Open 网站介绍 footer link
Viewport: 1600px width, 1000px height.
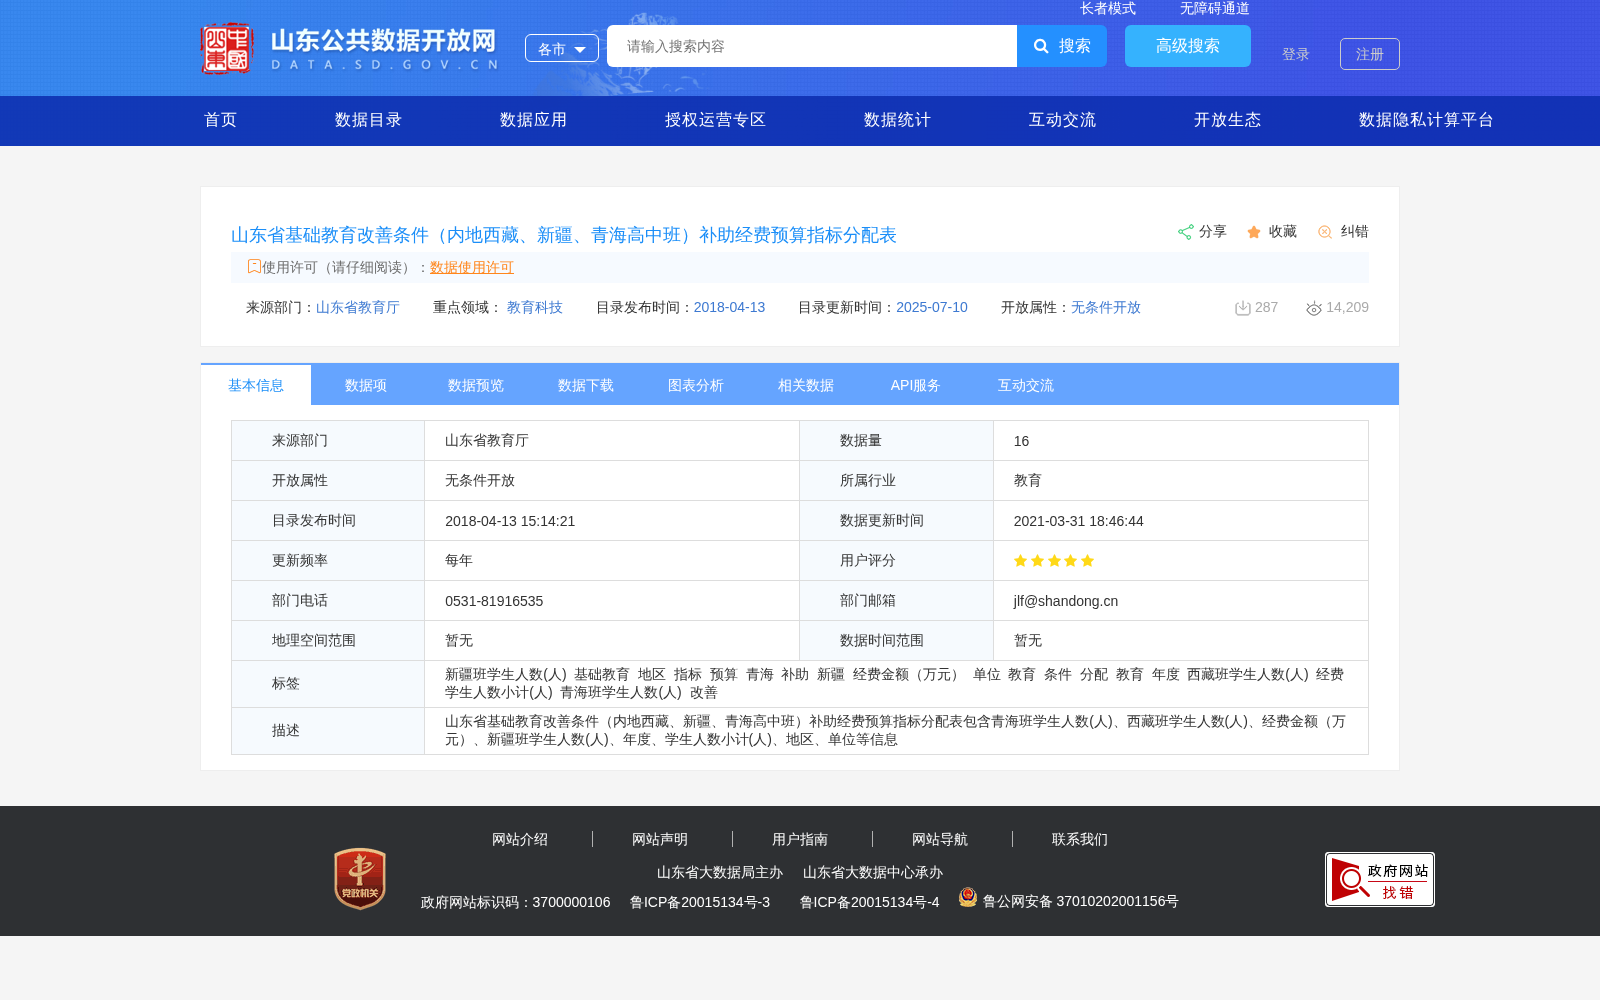click(520, 839)
